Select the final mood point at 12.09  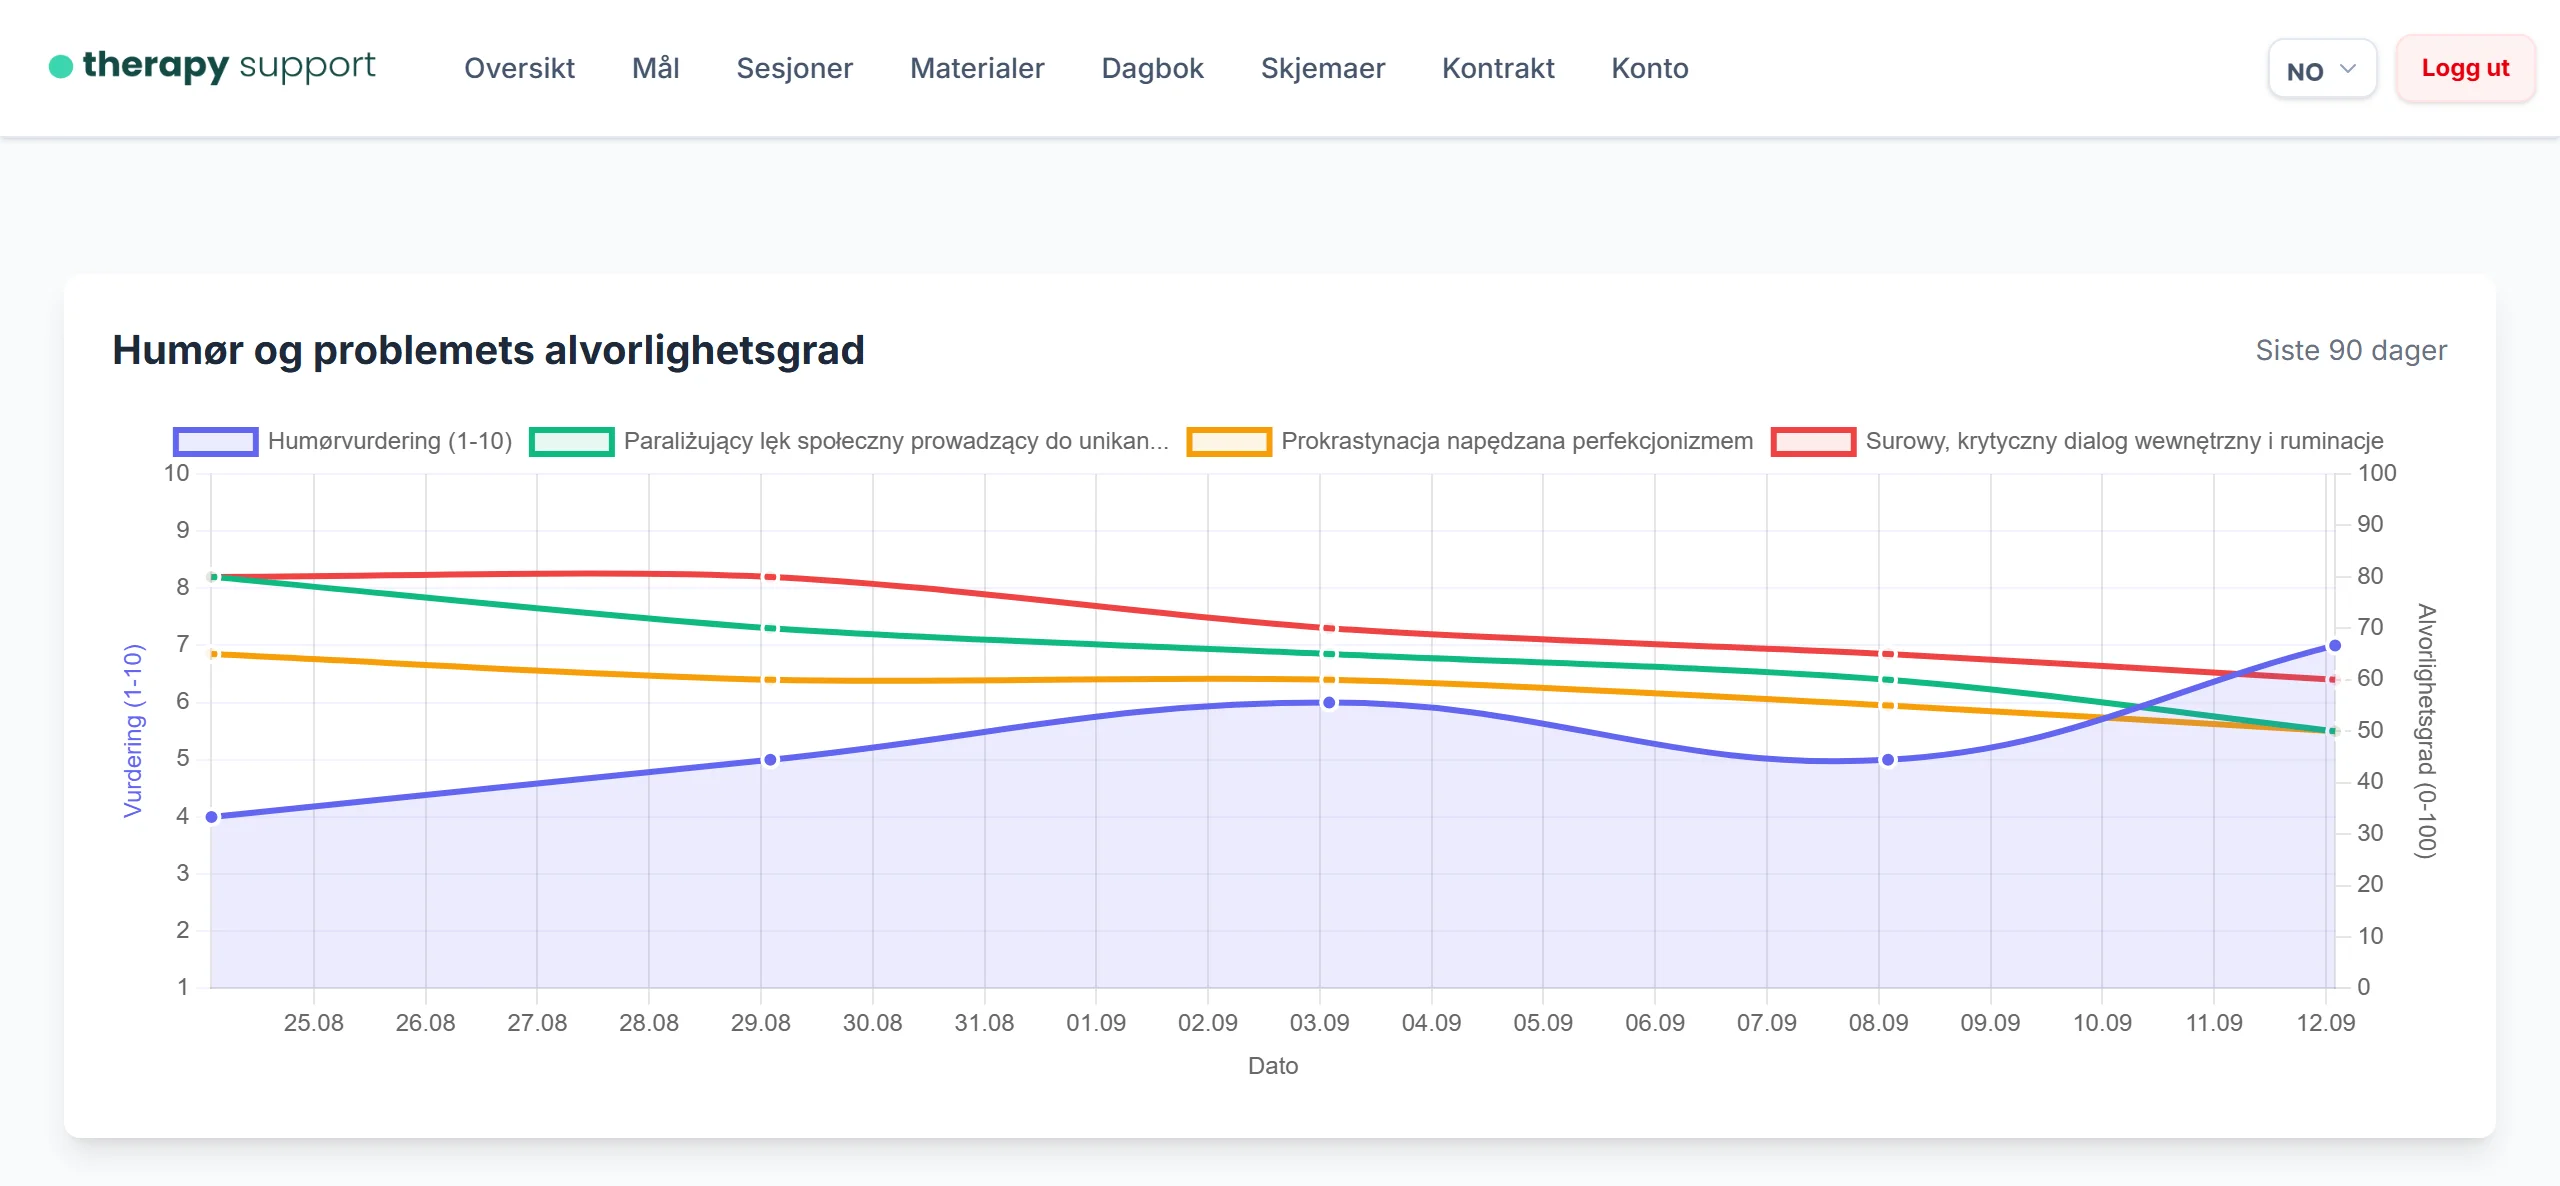2335,646
